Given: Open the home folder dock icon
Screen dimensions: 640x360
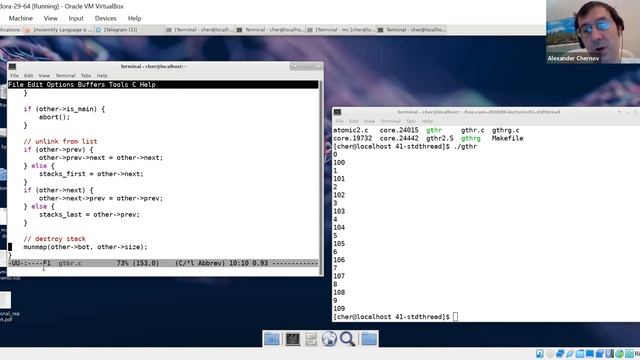Looking at the screenshot, I should coord(272,339).
